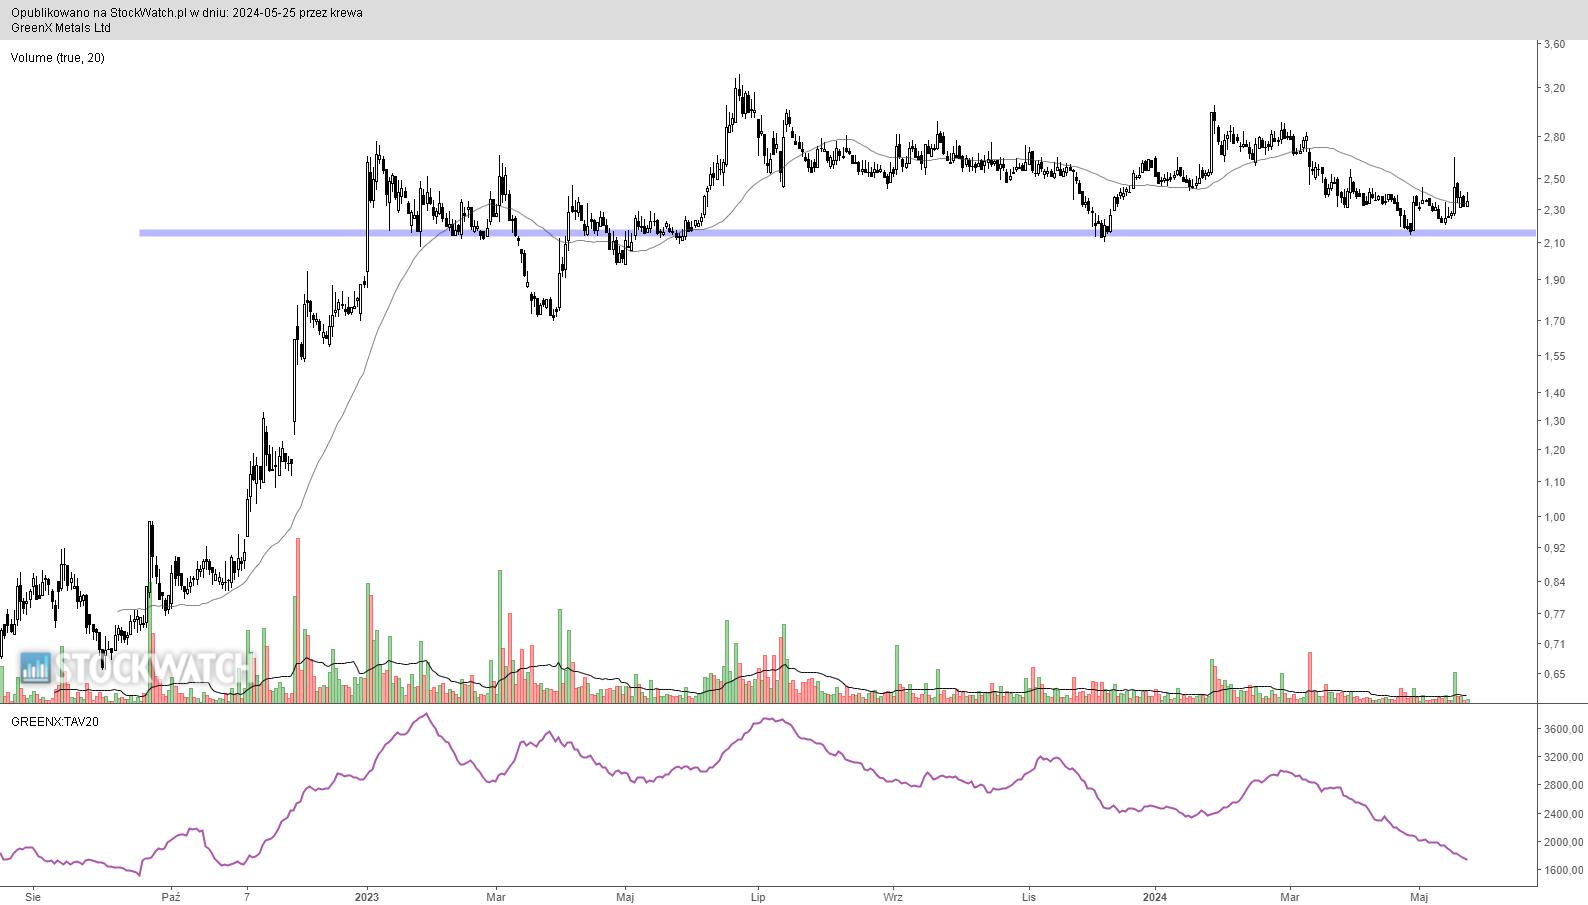Click the 0,84 price axis label

click(x=1554, y=582)
